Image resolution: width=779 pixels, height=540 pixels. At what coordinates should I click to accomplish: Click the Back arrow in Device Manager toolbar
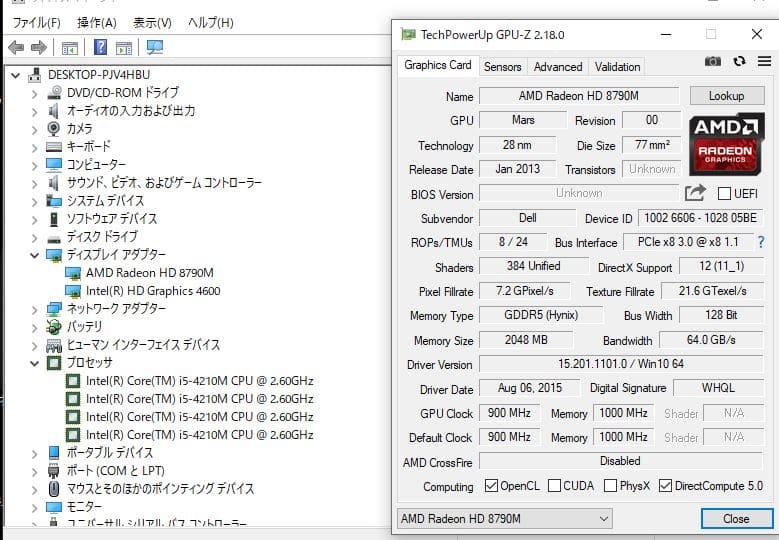(x=16, y=48)
